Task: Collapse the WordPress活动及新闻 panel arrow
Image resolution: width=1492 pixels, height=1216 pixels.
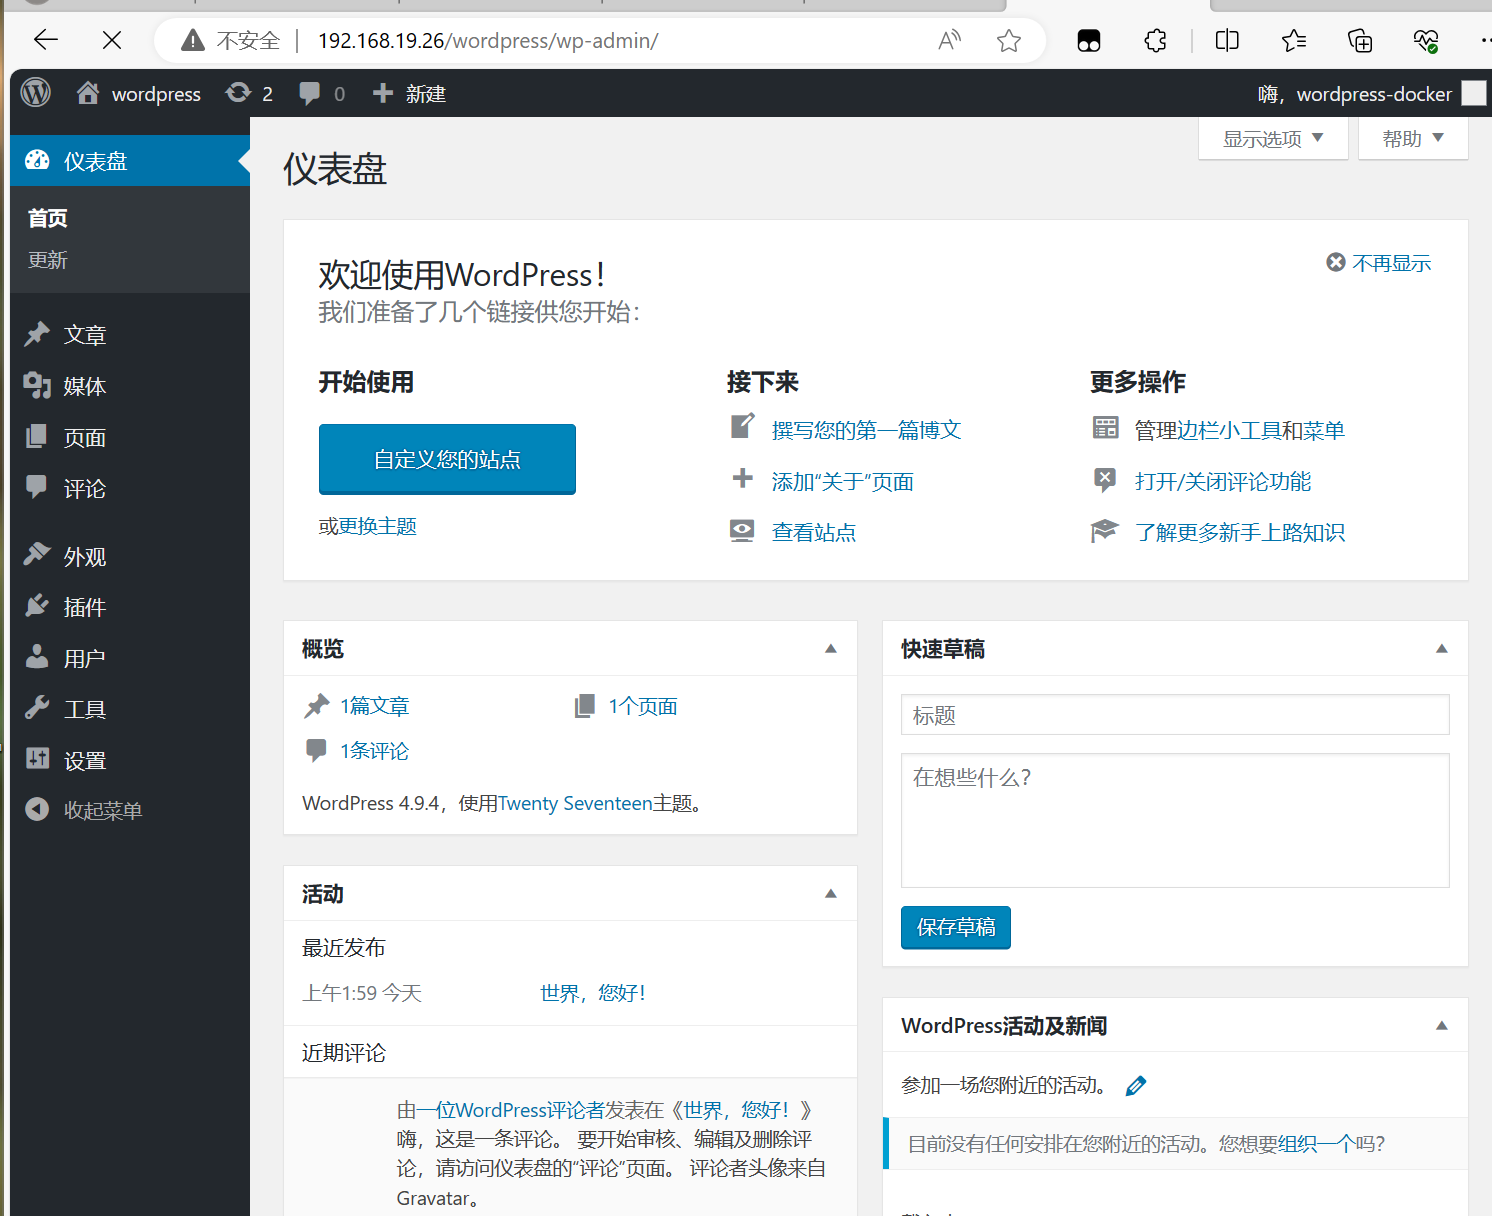Action: tap(1442, 1025)
